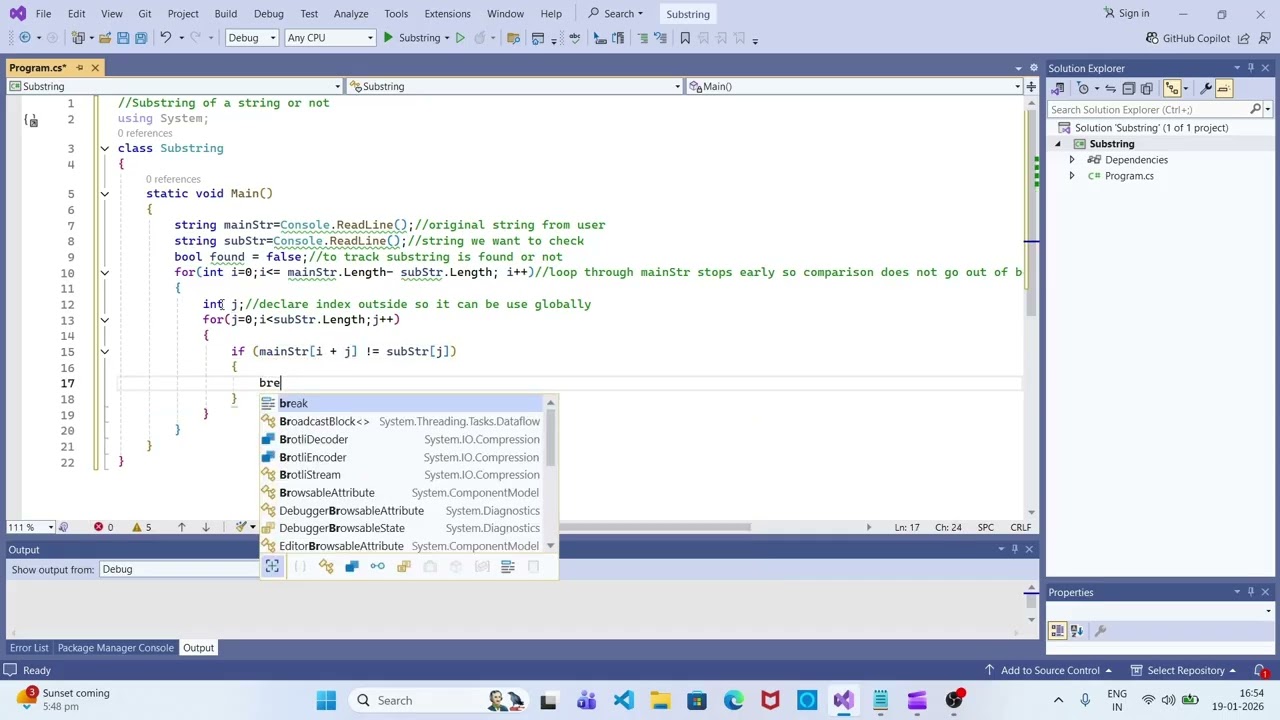Click the Bookmark toolbar icon

pyautogui.click(x=685, y=38)
